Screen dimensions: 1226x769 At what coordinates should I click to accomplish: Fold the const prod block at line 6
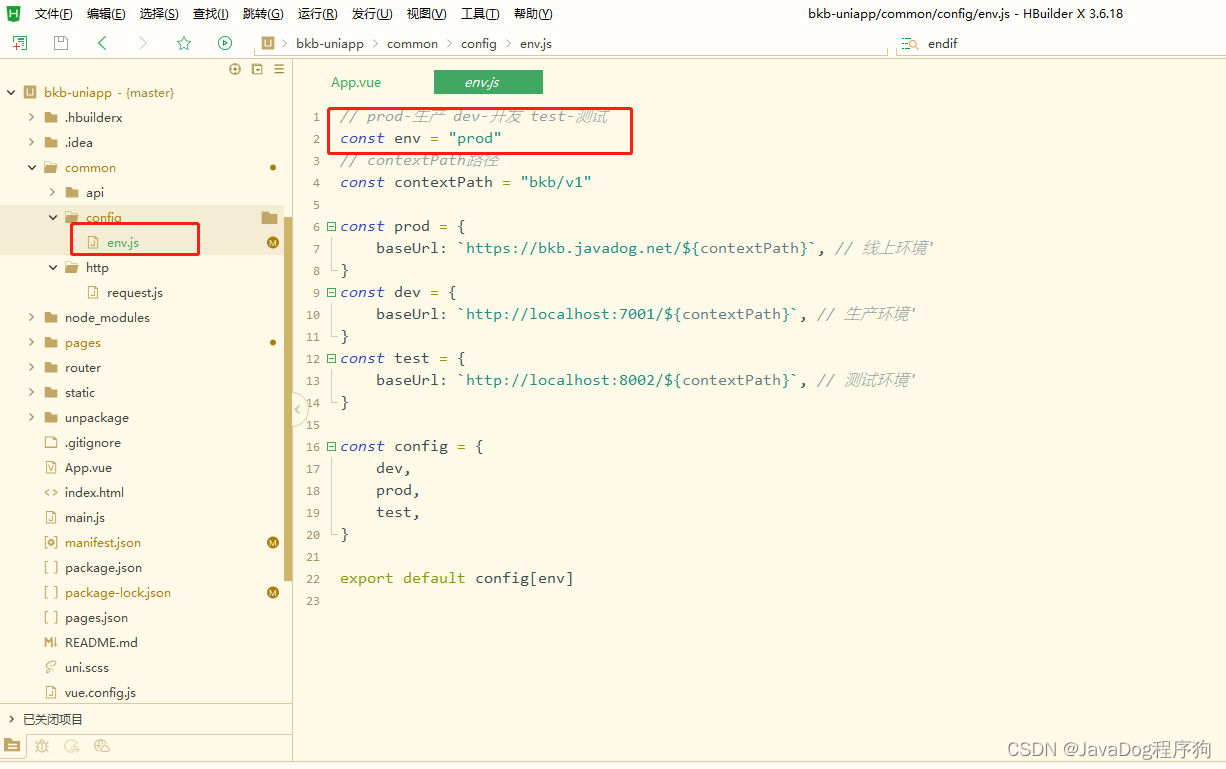pyautogui.click(x=332, y=227)
